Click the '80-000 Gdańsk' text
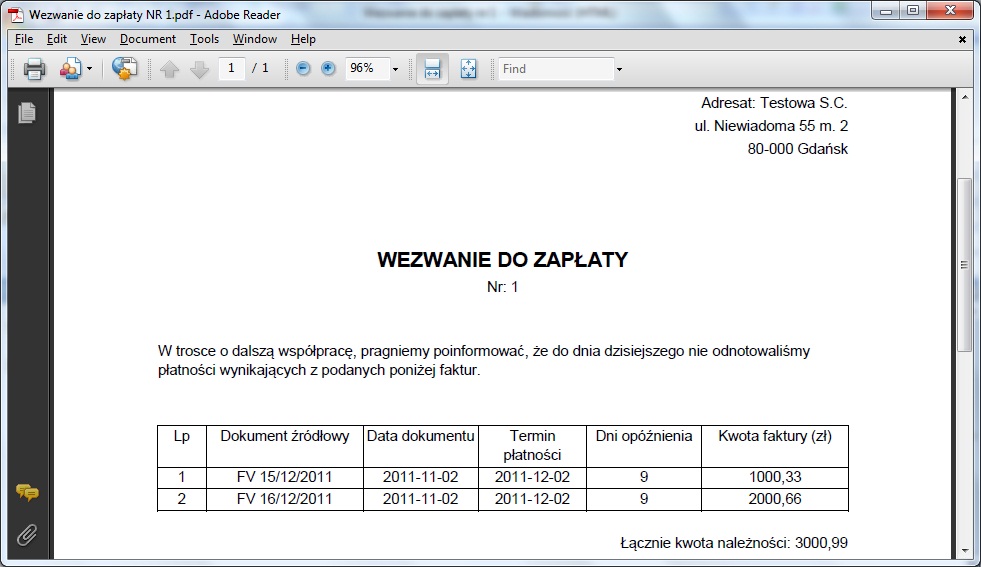Viewport: 981px width, 567px height. point(798,149)
